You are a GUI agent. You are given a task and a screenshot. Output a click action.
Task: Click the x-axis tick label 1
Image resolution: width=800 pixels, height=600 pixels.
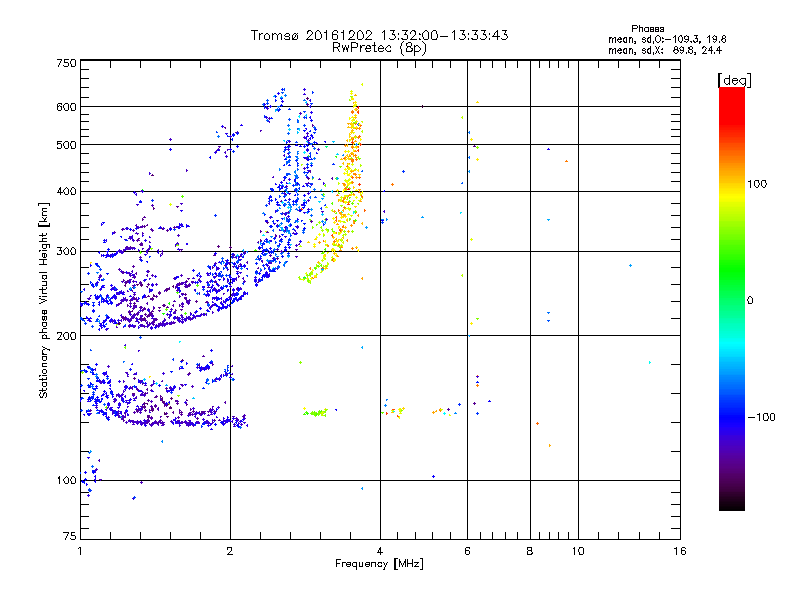pyautogui.click(x=80, y=551)
